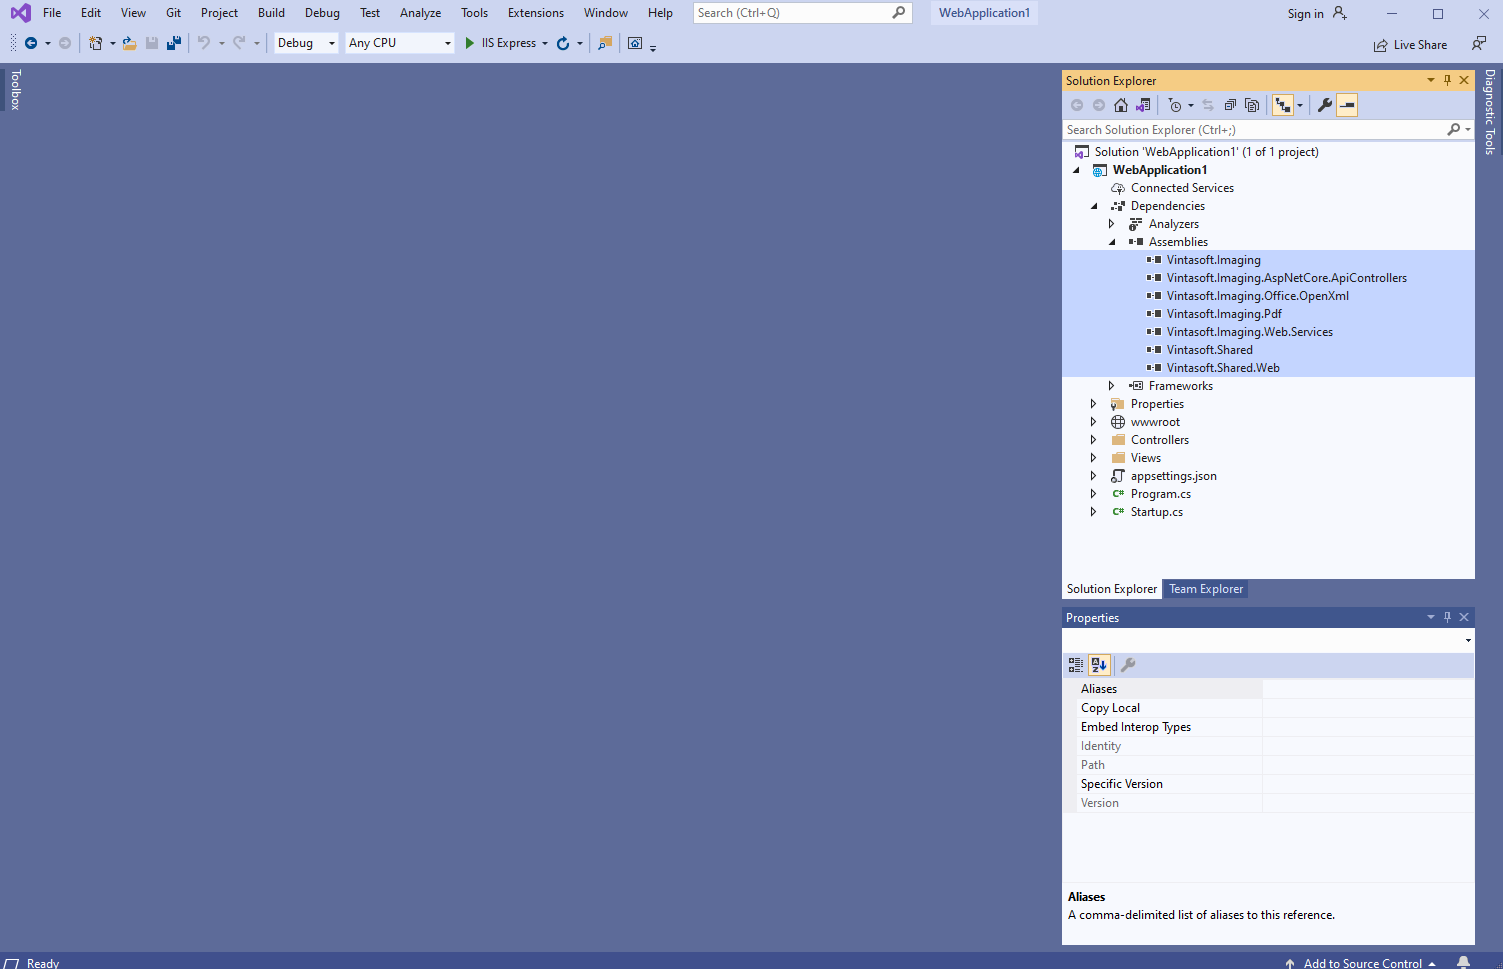
Task: Collapse the Assemblies tree node
Action: [1112, 242]
